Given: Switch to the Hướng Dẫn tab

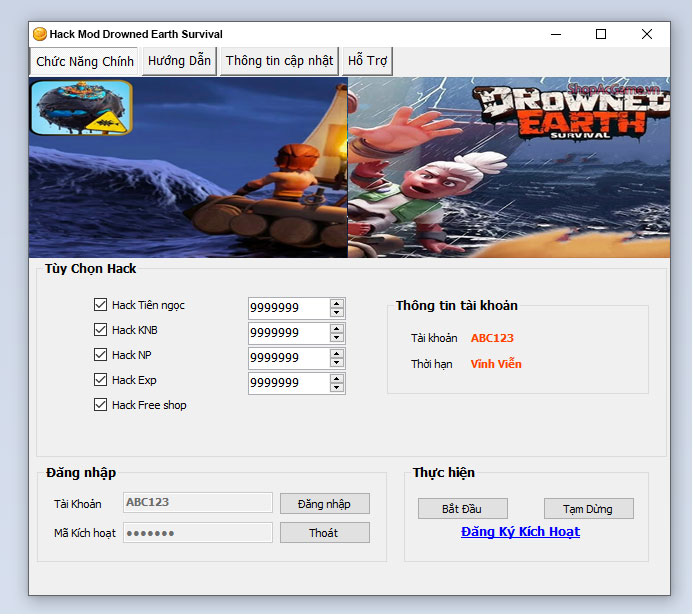Looking at the screenshot, I should [179, 61].
